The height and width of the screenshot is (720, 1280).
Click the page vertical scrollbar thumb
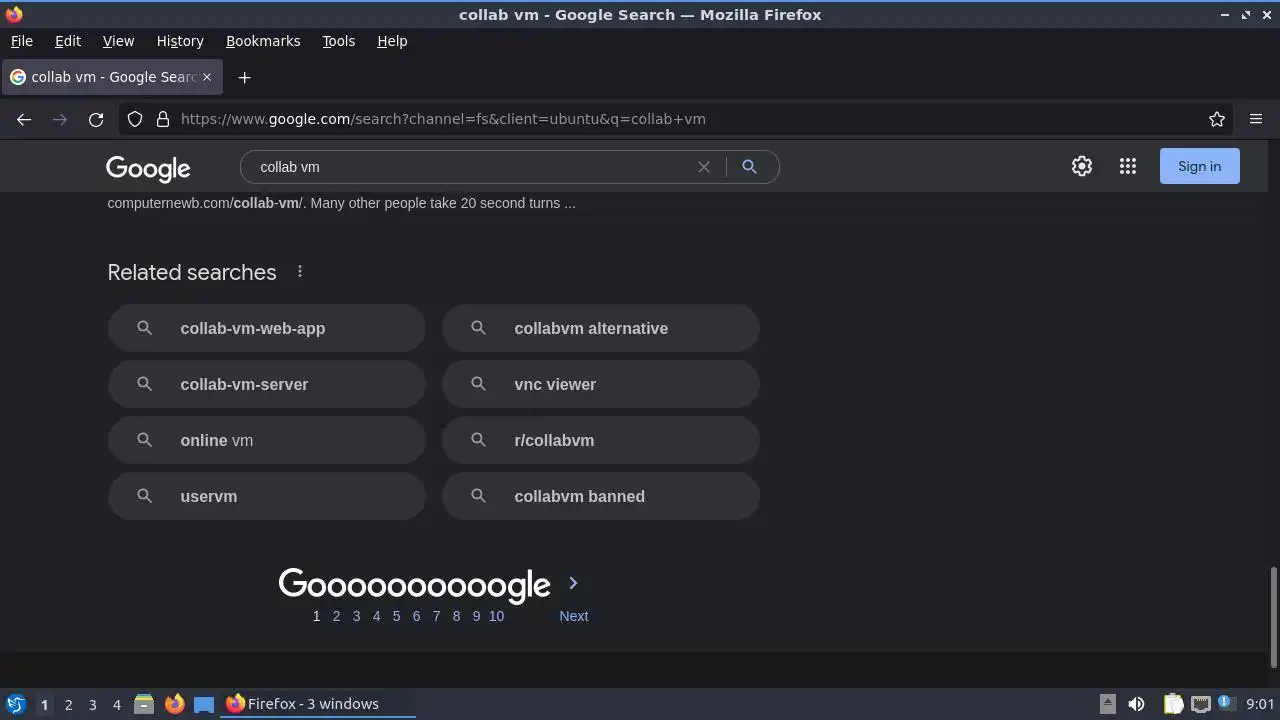(x=1273, y=618)
